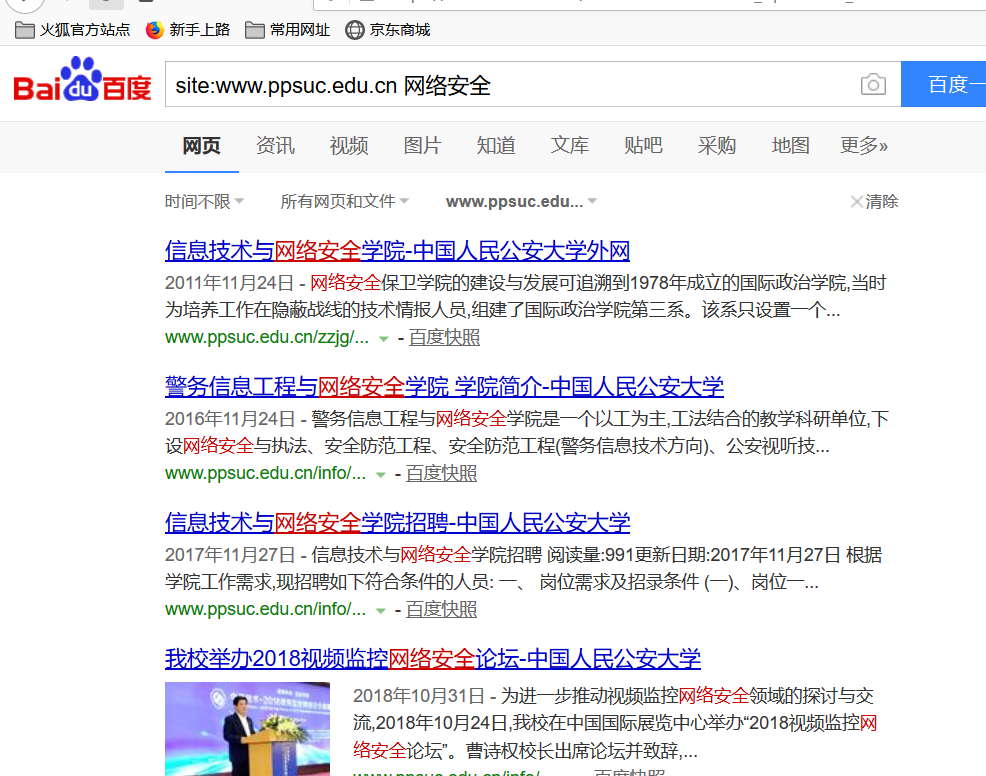
Task: Switch to the 文库 tab
Action: point(570,146)
